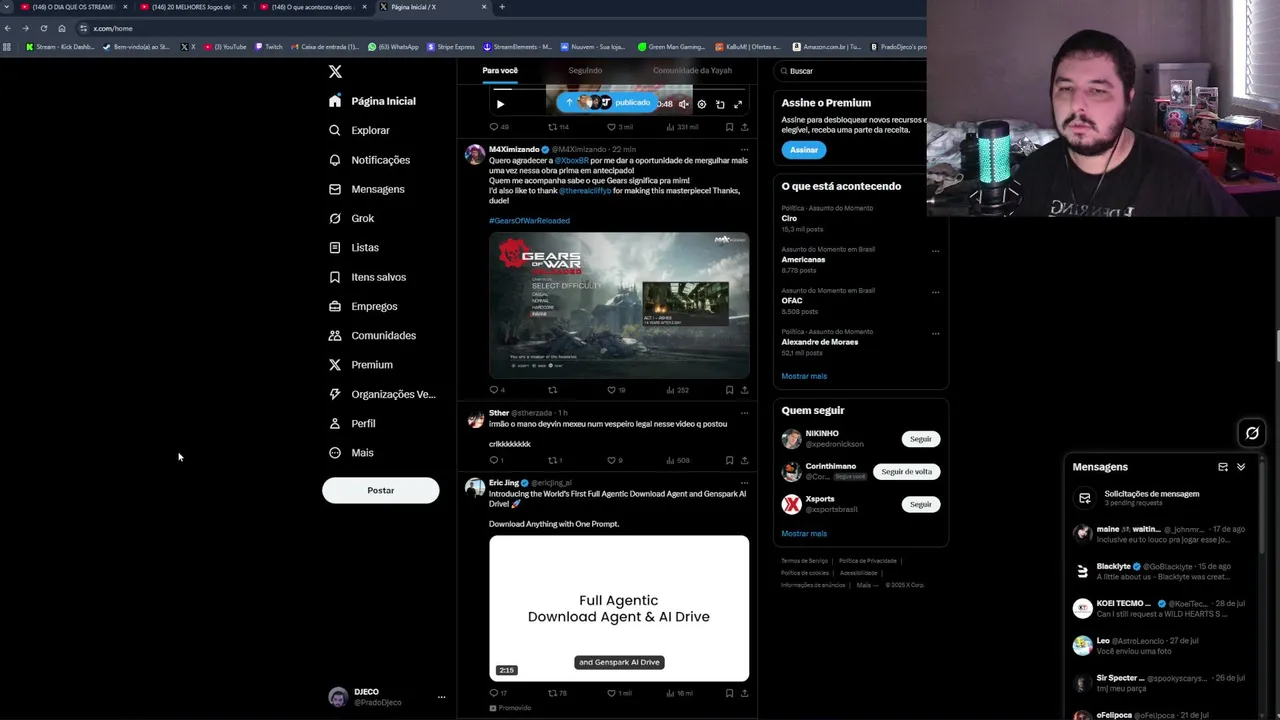The width and height of the screenshot is (1280, 720).
Task: Open Empregos in the sidebar
Action: click(363, 306)
